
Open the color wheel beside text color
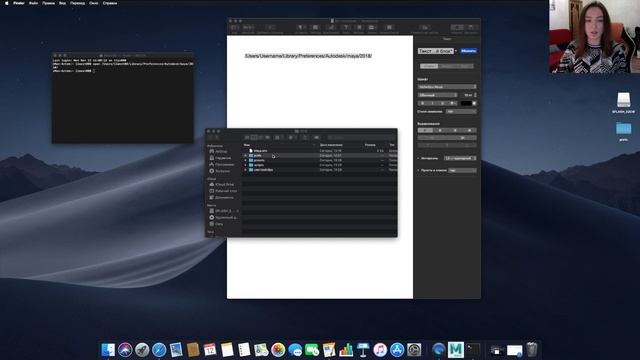tap(474, 103)
